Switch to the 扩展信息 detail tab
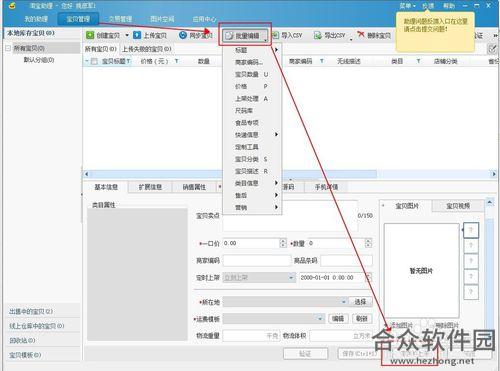500x371 pixels. coord(150,187)
